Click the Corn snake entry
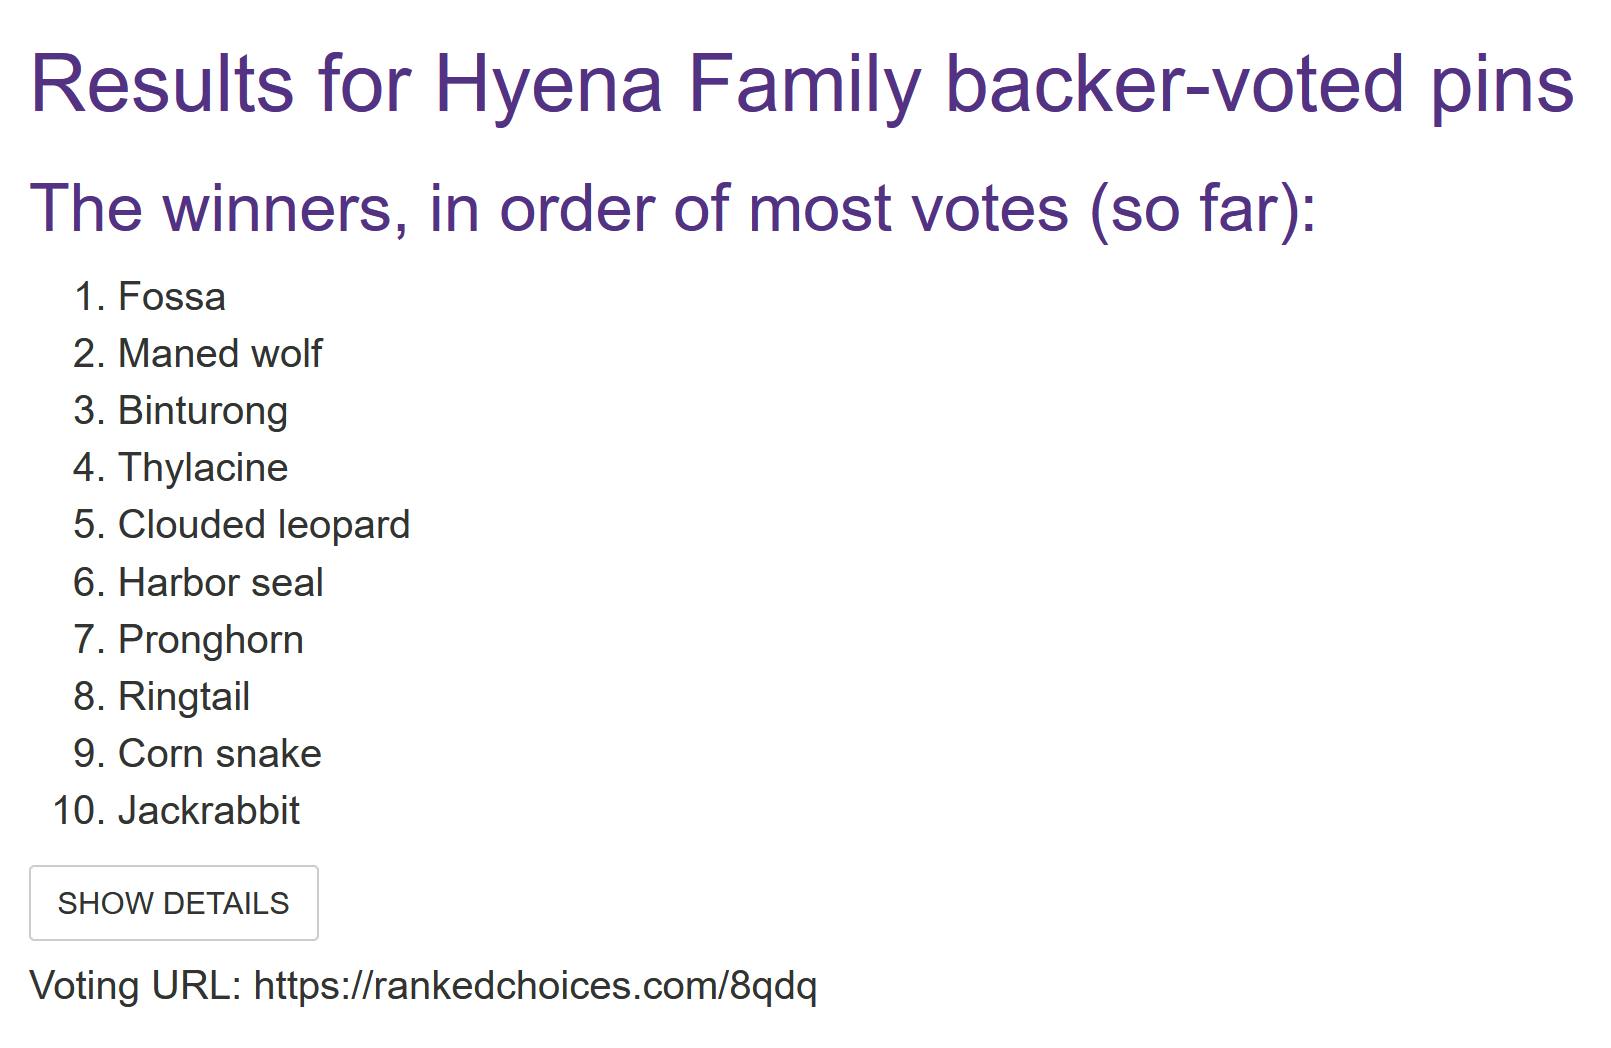This screenshot has width=1611, height=1048. pyautogui.click(x=219, y=754)
